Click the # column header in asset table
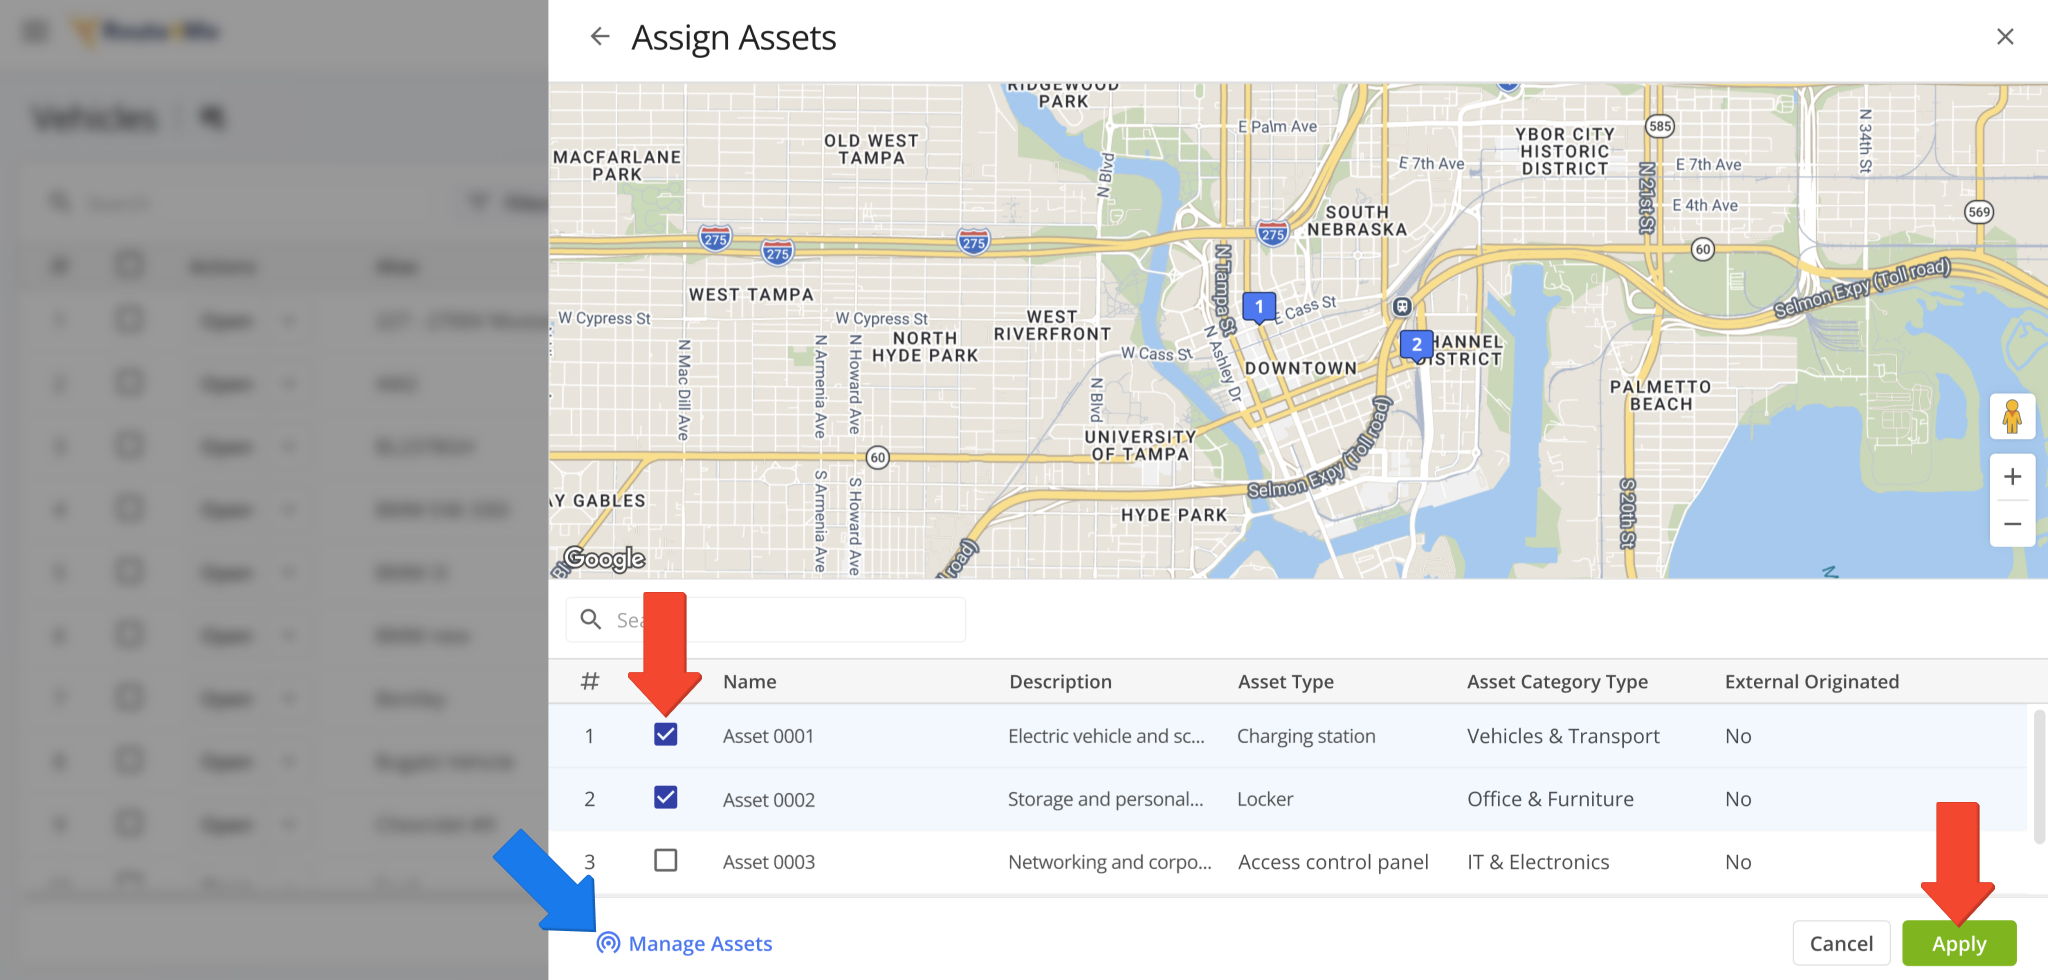This screenshot has height=980, width=2048. point(590,682)
